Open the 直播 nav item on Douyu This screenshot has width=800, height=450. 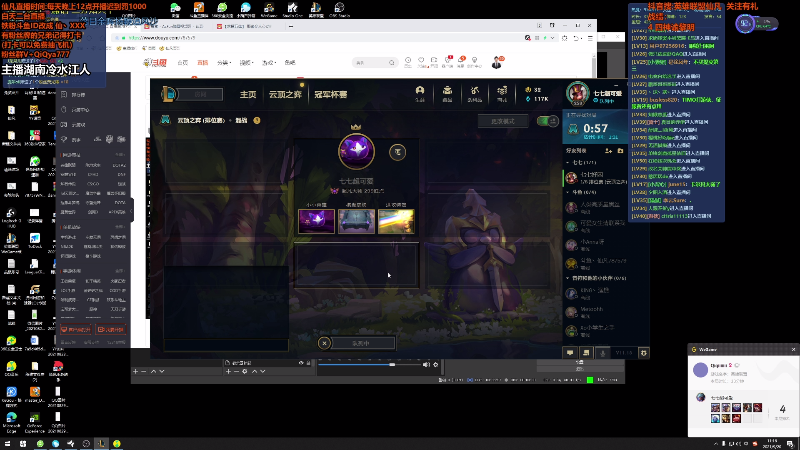click(x=203, y=63)
